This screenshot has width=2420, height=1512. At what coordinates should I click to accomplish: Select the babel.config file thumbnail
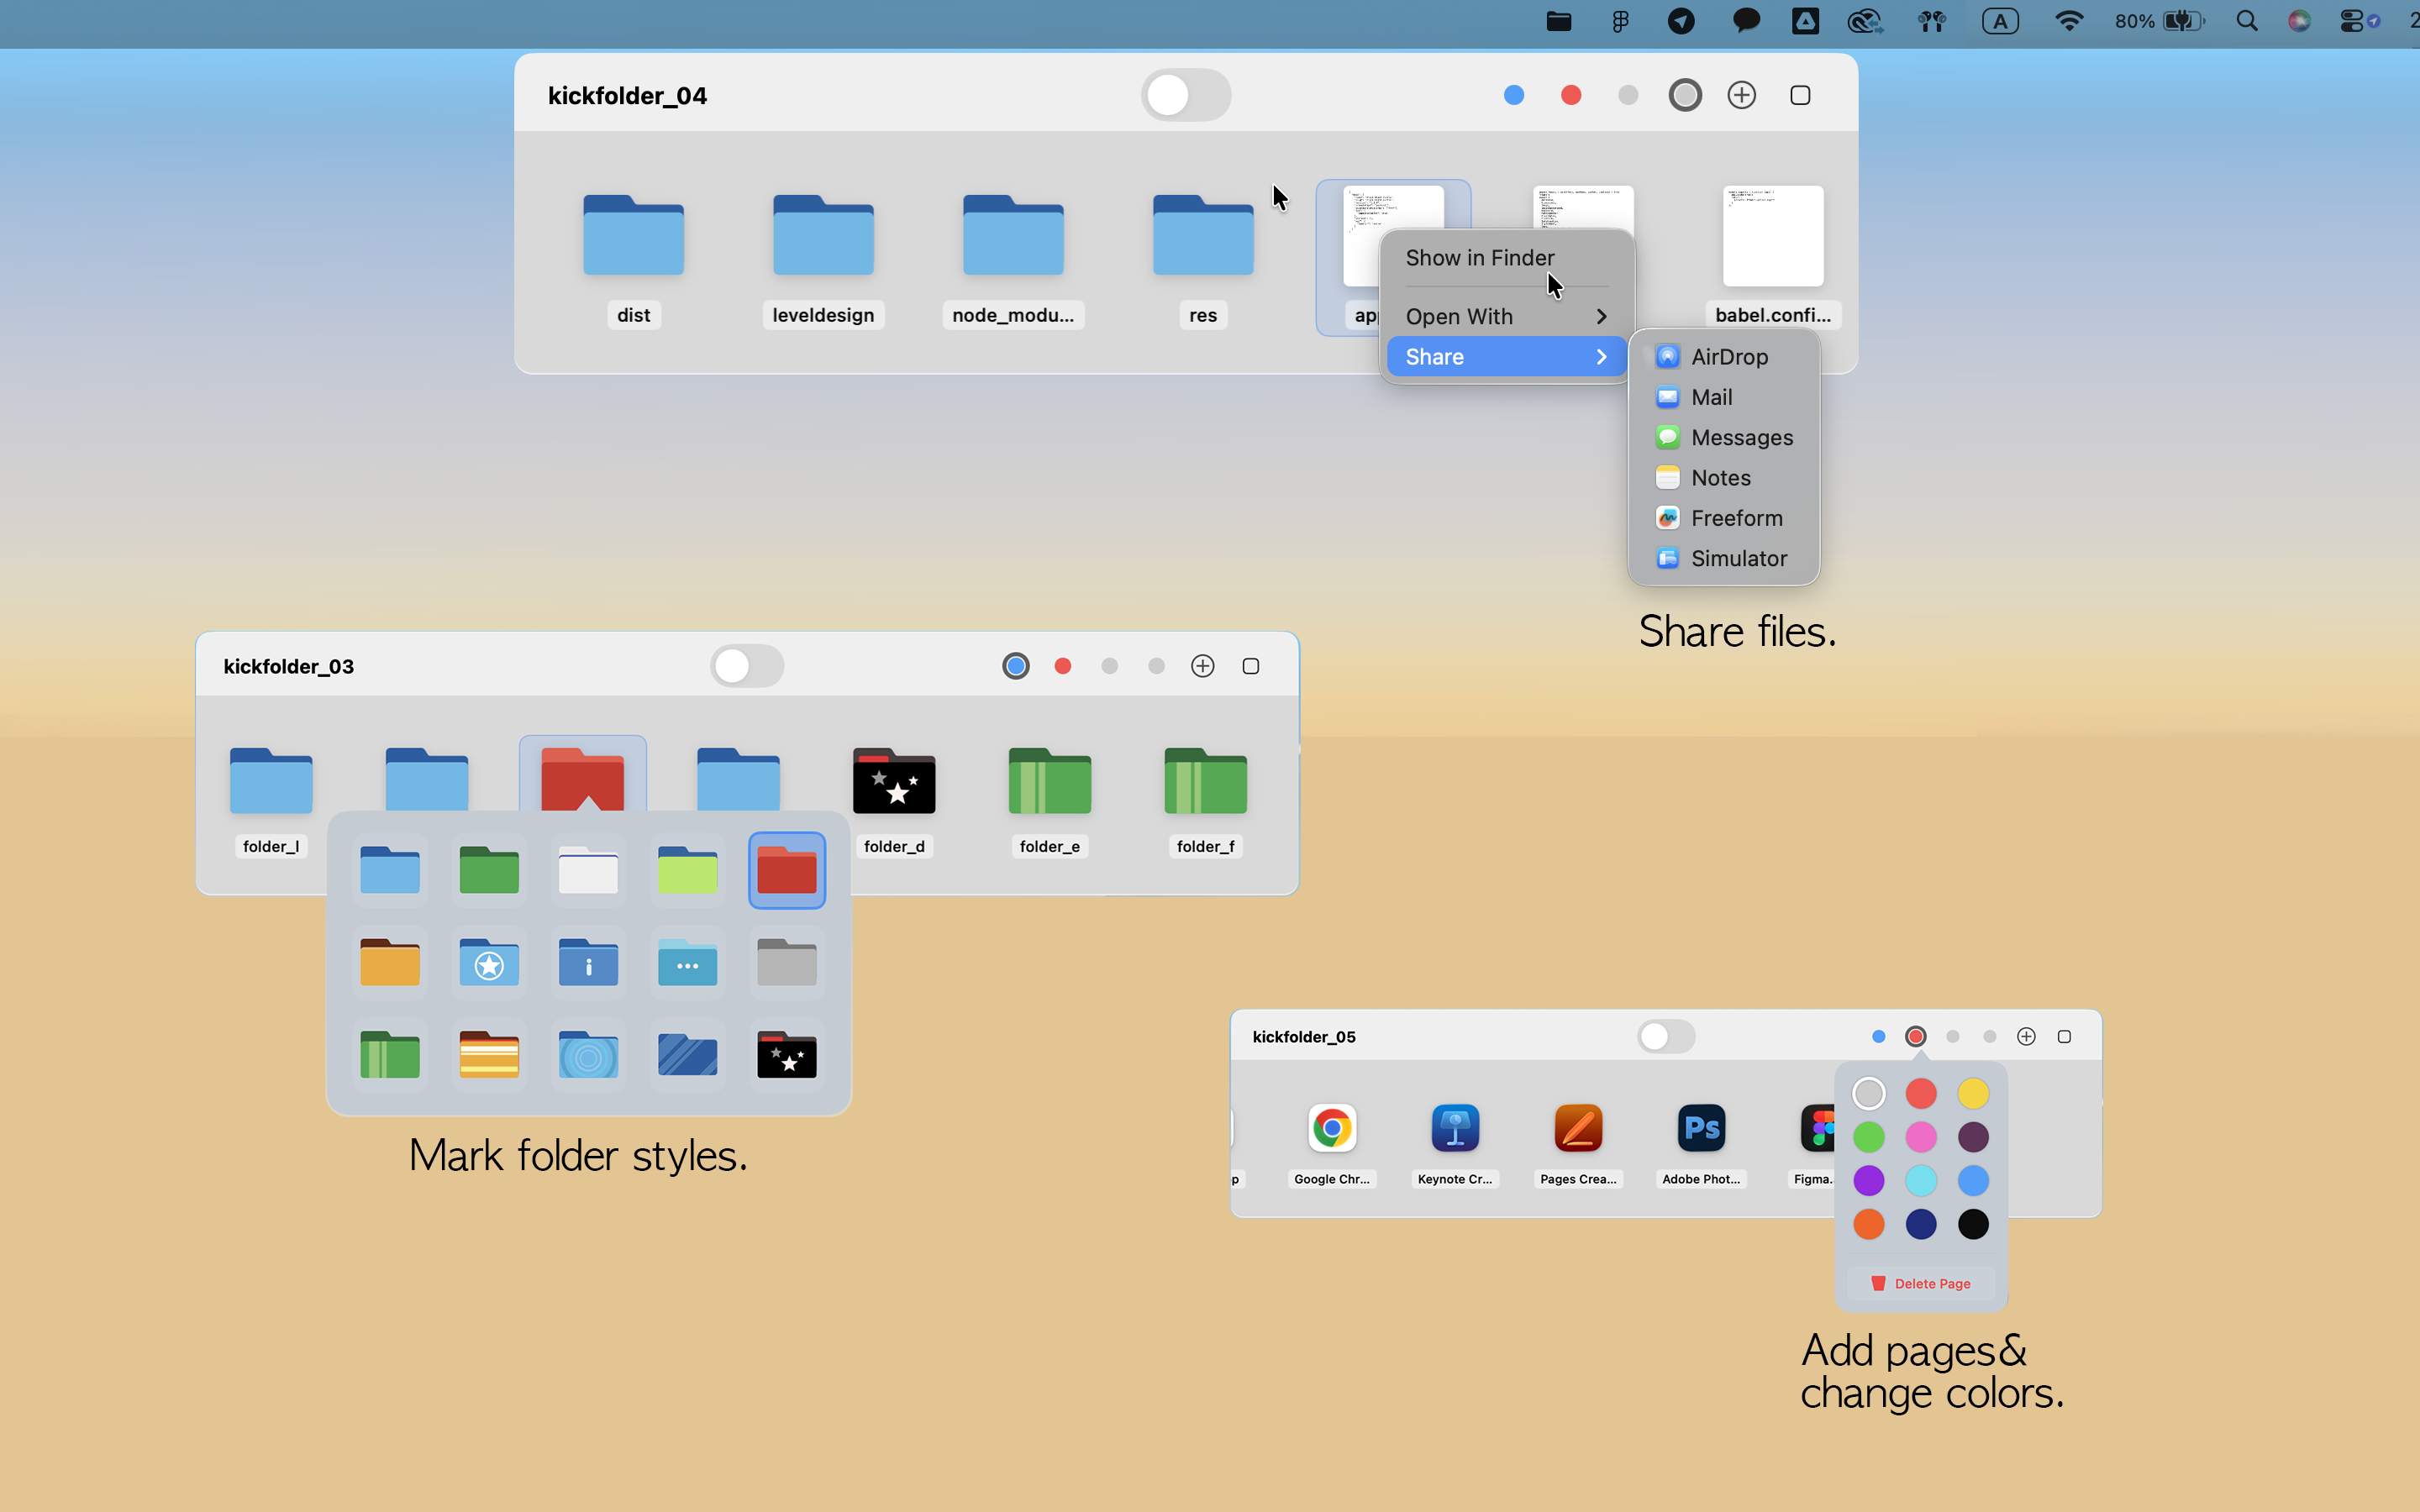(1771, 236)
